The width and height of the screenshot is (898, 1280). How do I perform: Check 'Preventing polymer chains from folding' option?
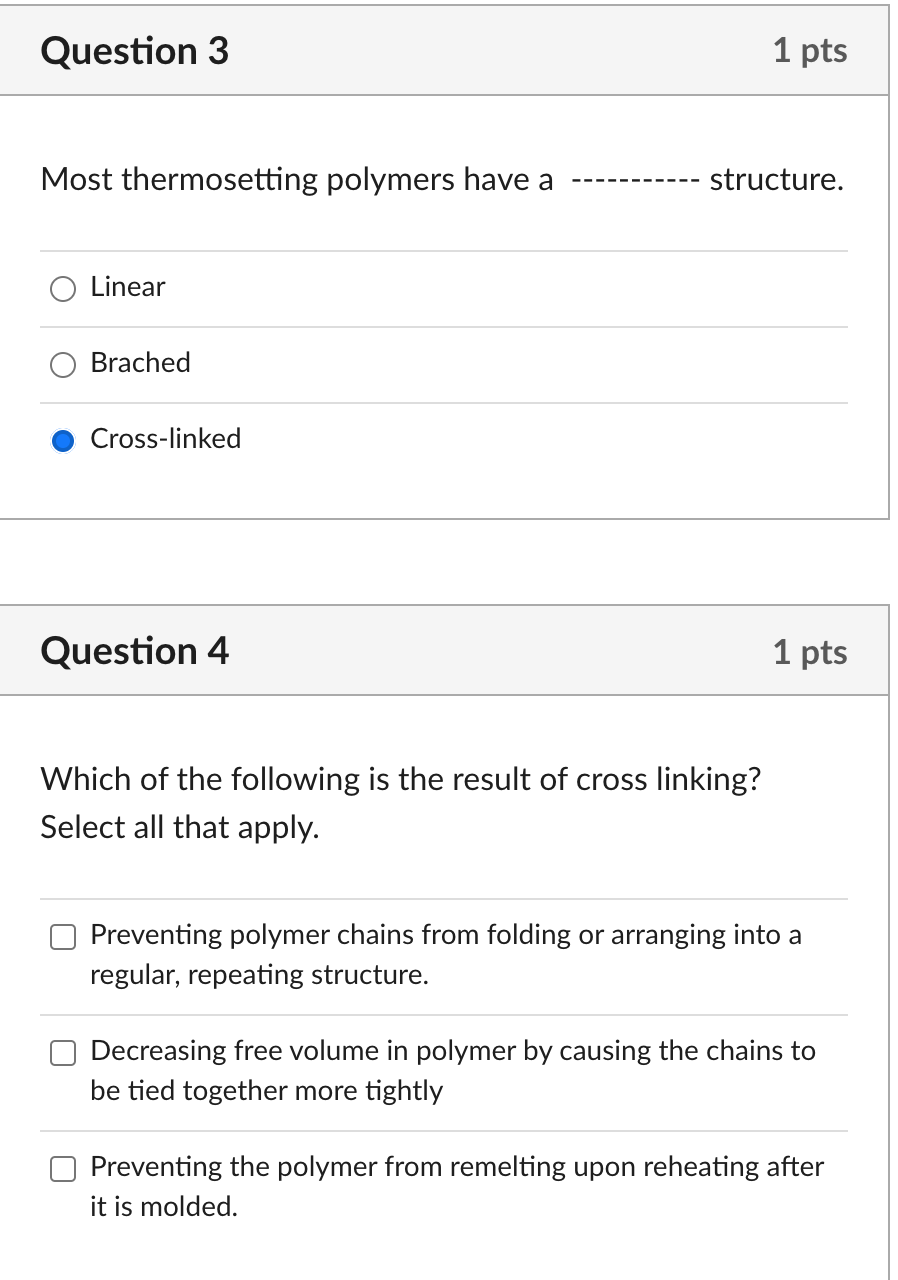(62, 937)
